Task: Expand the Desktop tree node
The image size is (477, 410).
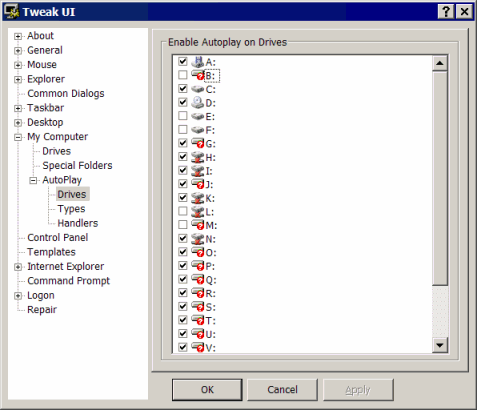Action: (18, 123)
